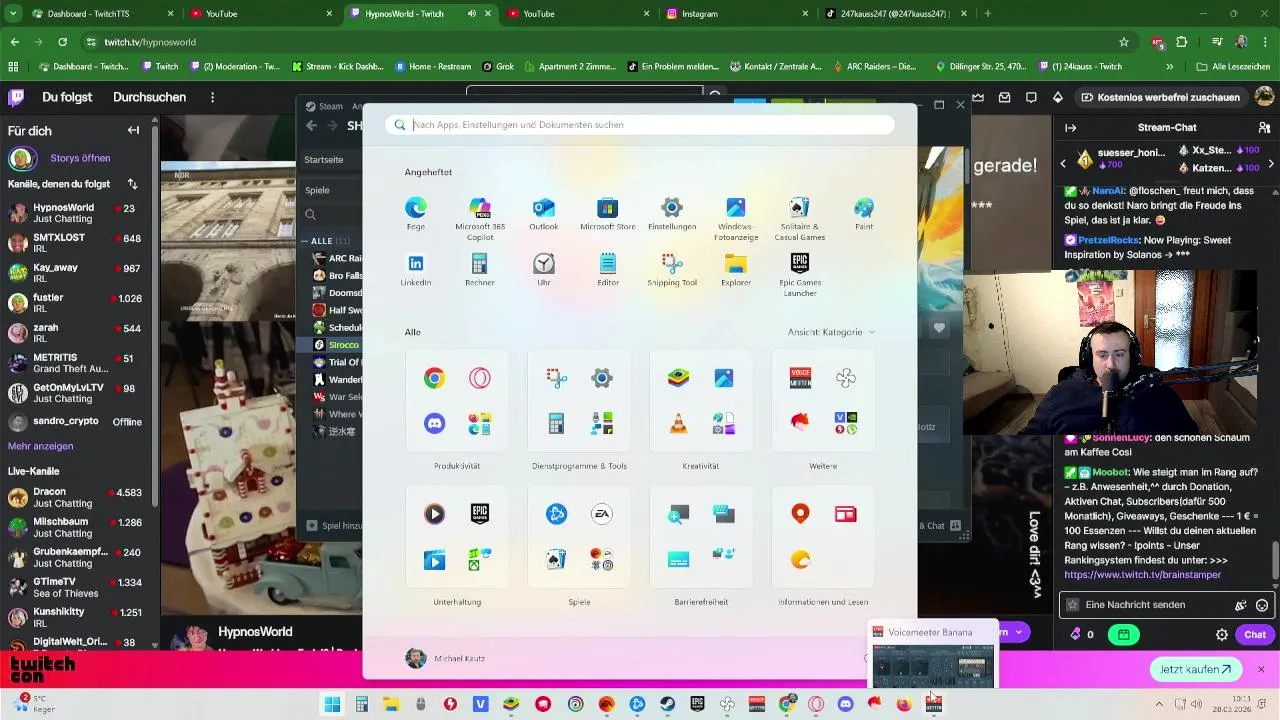Click the purple Chat send button
This screenshot has height=720, width=1280.
(1253, 634)
